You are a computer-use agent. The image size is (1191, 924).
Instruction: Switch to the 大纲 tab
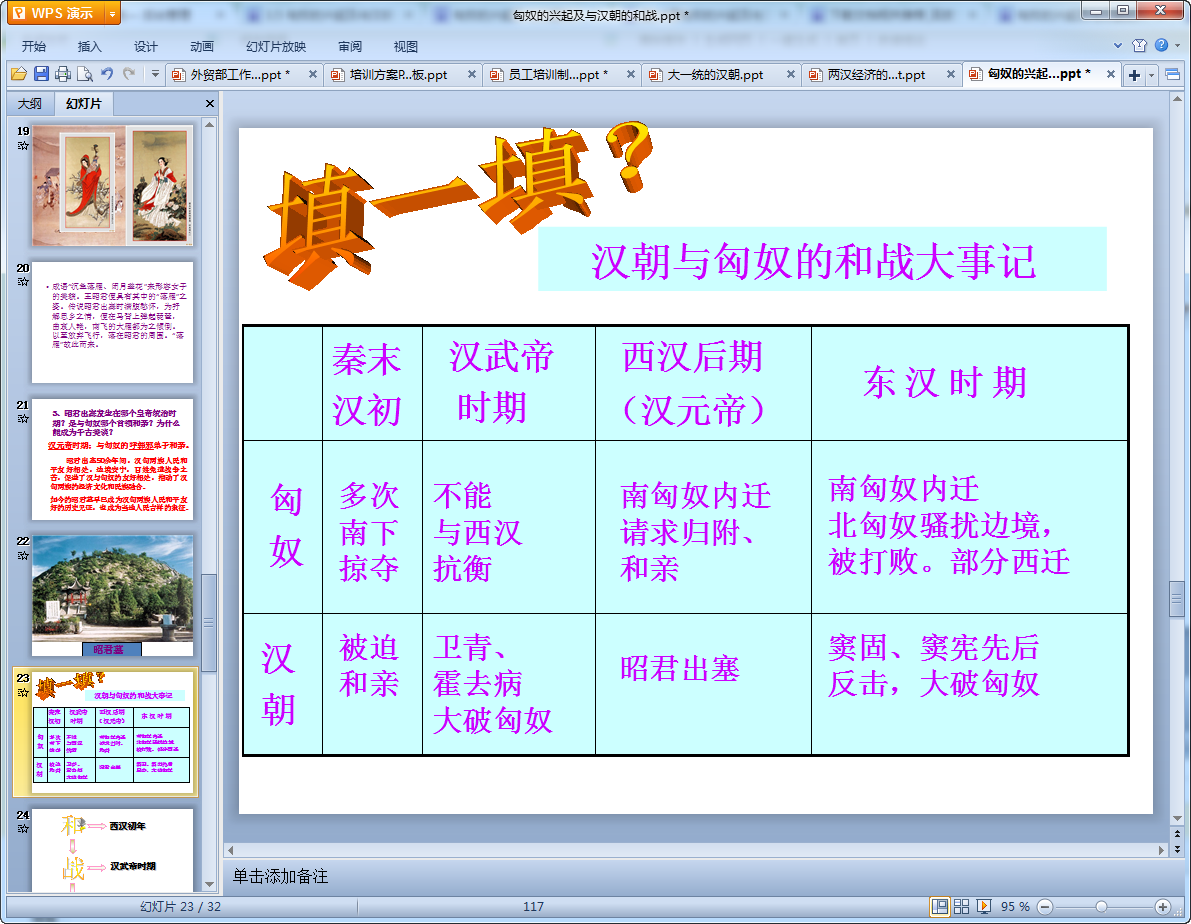pos(30,104)
